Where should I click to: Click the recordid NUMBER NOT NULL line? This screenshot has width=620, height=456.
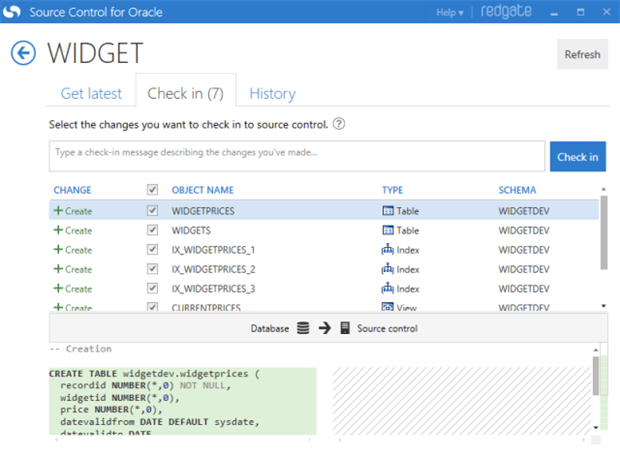(145, 385)
